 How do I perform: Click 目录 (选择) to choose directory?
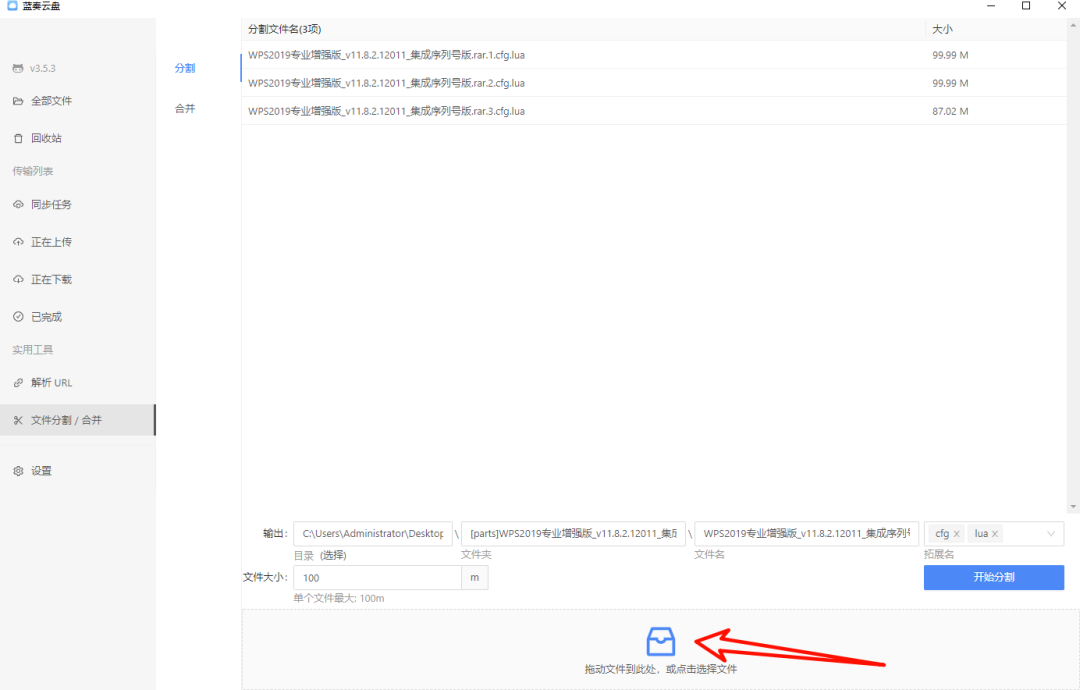pyautogui.click(x=320, y=555)
